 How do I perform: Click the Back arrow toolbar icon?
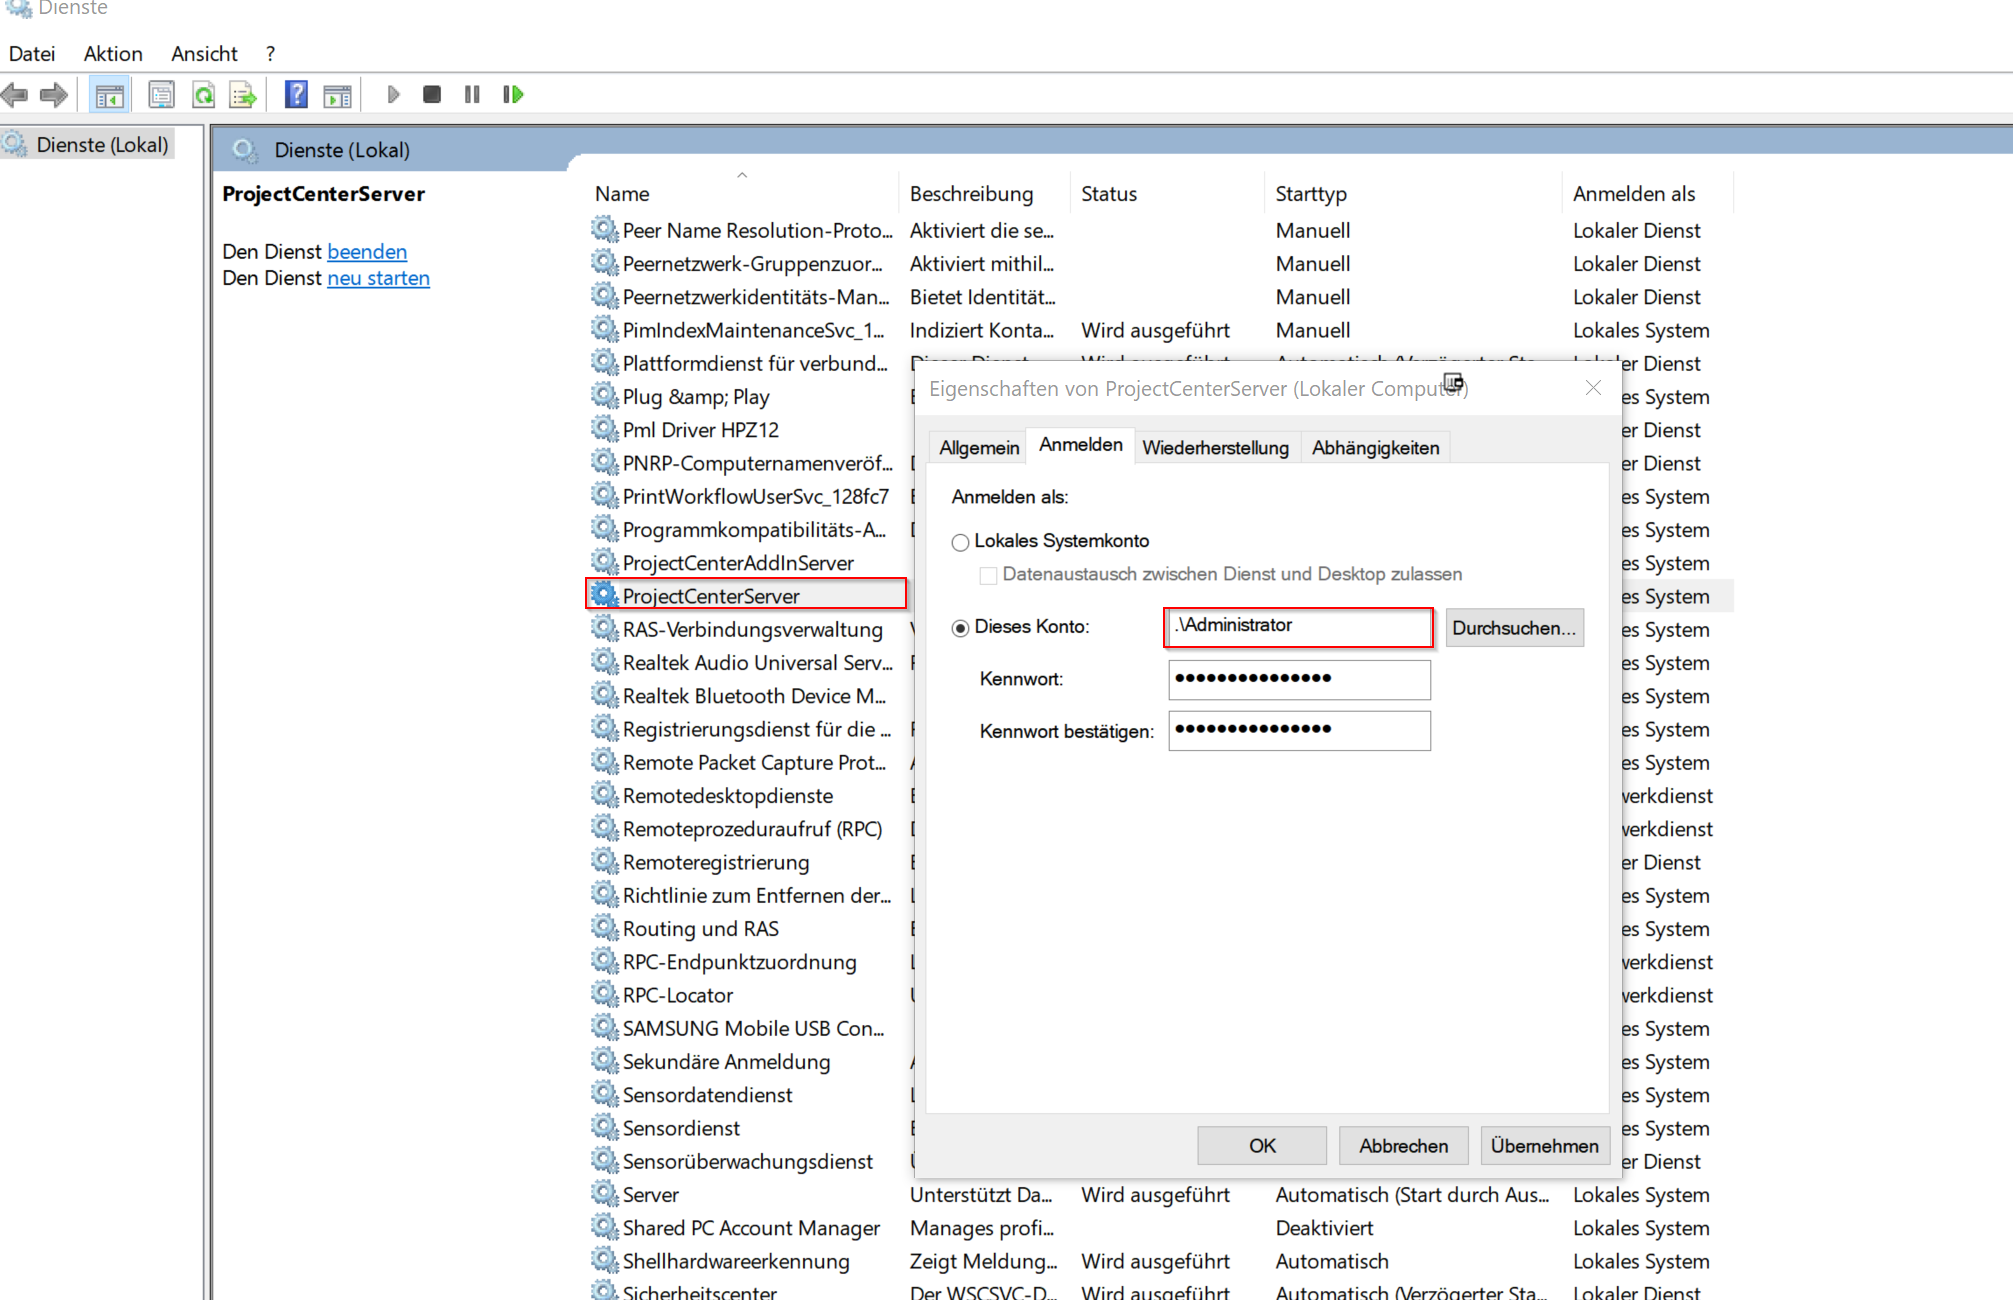coord(15,95)
